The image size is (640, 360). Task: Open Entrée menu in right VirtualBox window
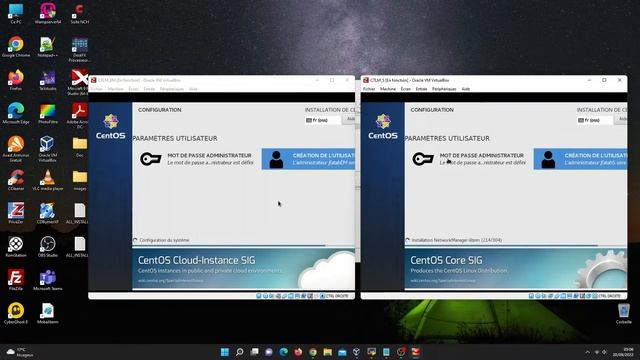click(x=421, y=89)
